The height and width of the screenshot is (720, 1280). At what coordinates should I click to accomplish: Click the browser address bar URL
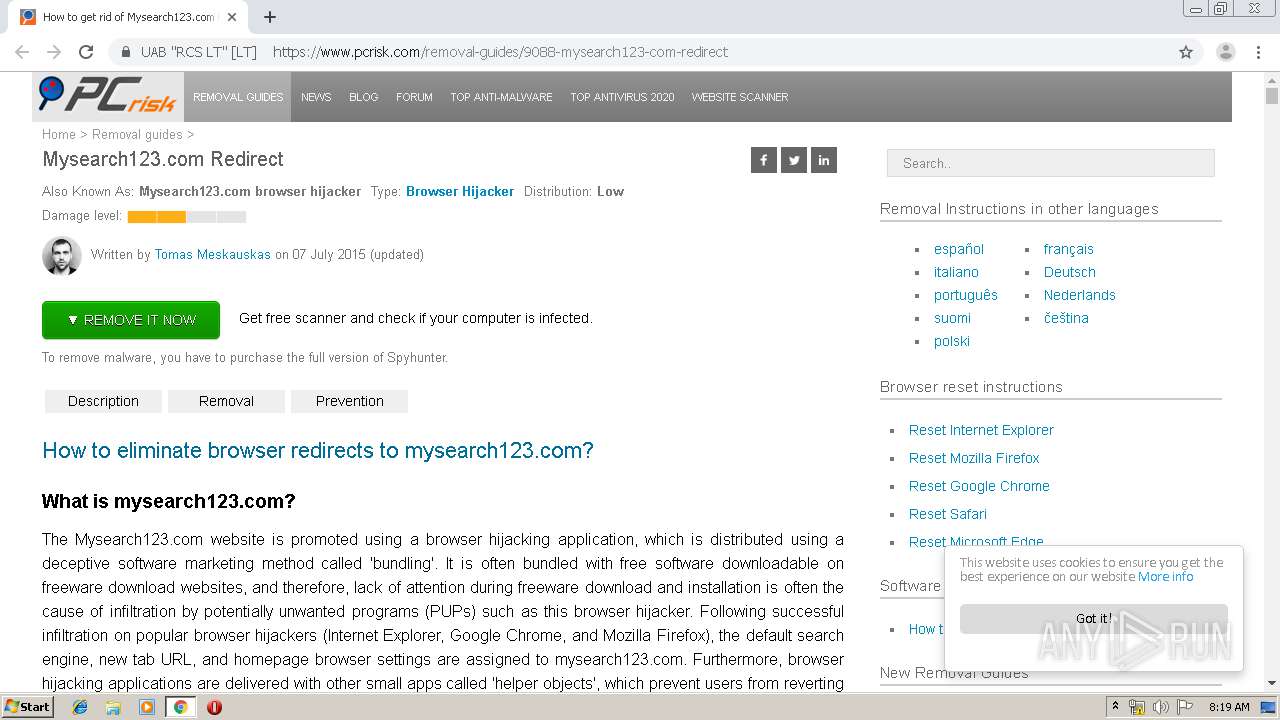point(500,52)
